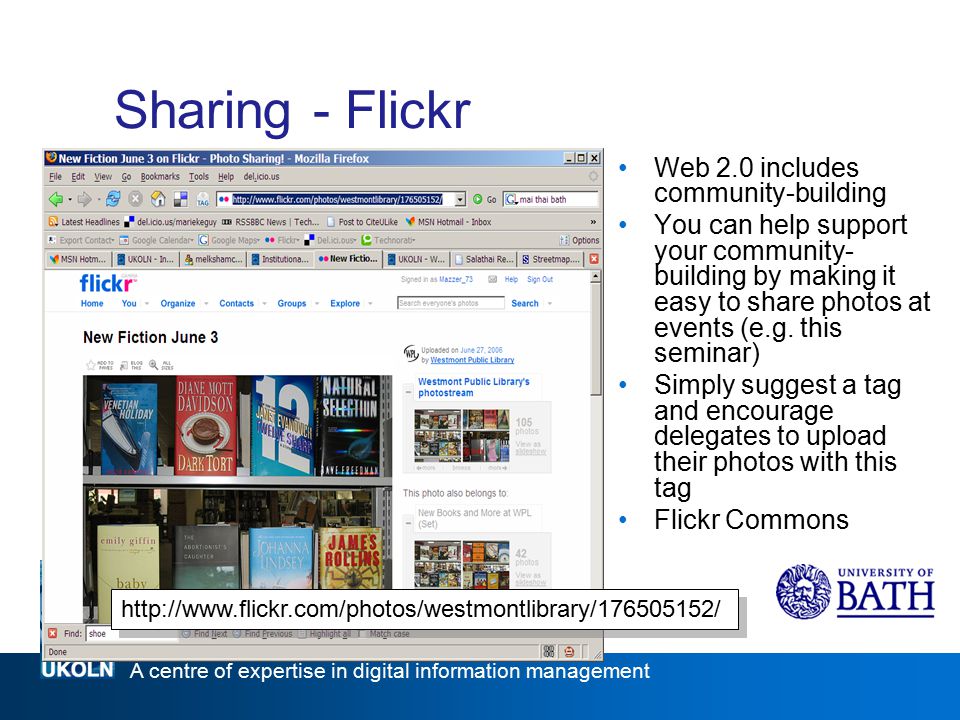Image resolution: width=960 pixels, height=720 pixels.
Task: Open the Export Contact toolbar dropdown
Action: click(x=81, y=240)
